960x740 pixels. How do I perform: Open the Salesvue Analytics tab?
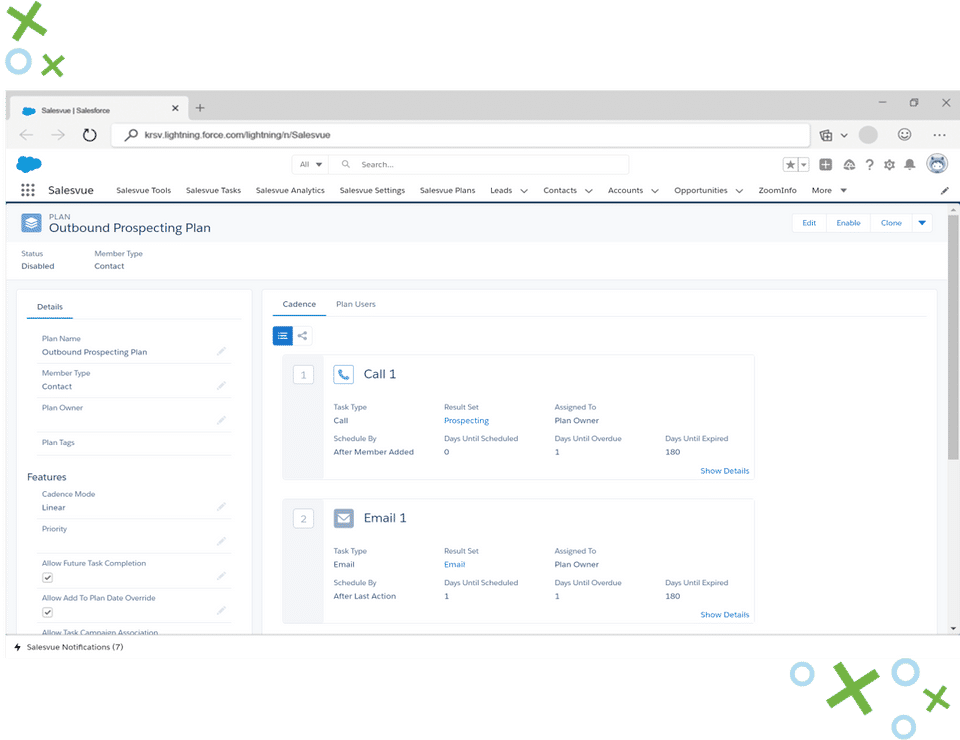click(x=290, y=190)
